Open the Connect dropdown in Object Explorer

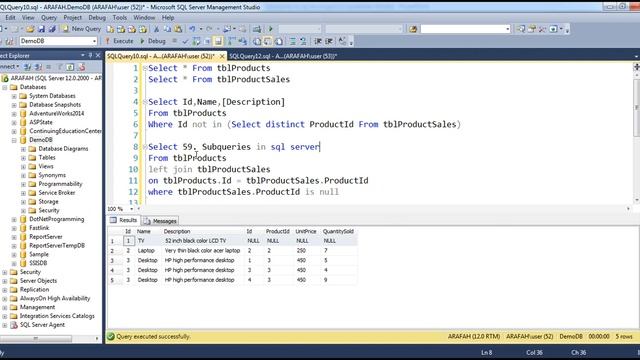(x=18, y=67)
